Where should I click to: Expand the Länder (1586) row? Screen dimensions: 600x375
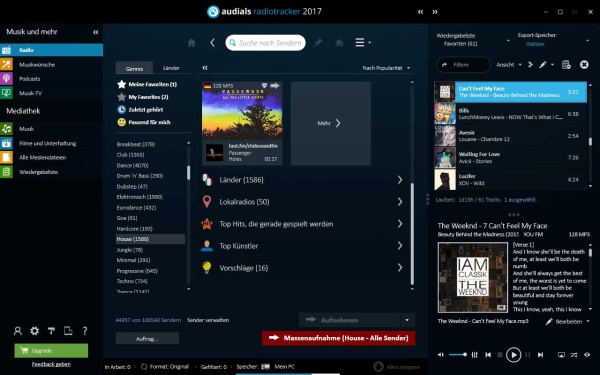tap(302, 180)
